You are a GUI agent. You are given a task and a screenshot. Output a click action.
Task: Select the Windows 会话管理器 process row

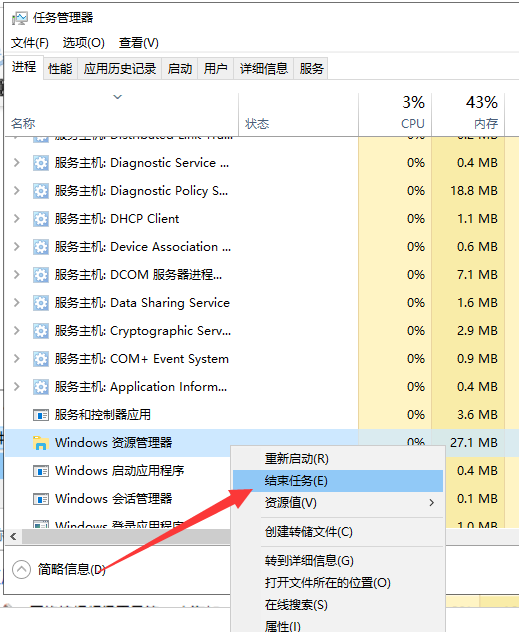(x=118, y=499)
